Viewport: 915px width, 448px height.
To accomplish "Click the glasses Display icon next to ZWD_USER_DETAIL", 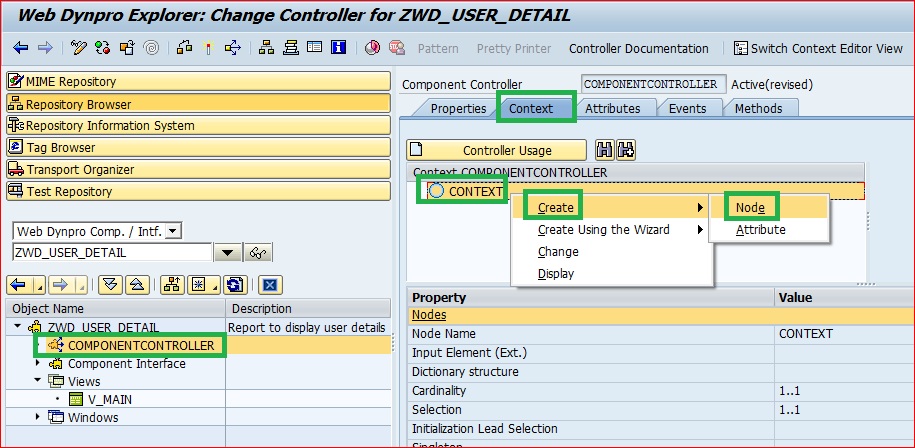I will 258,253.
